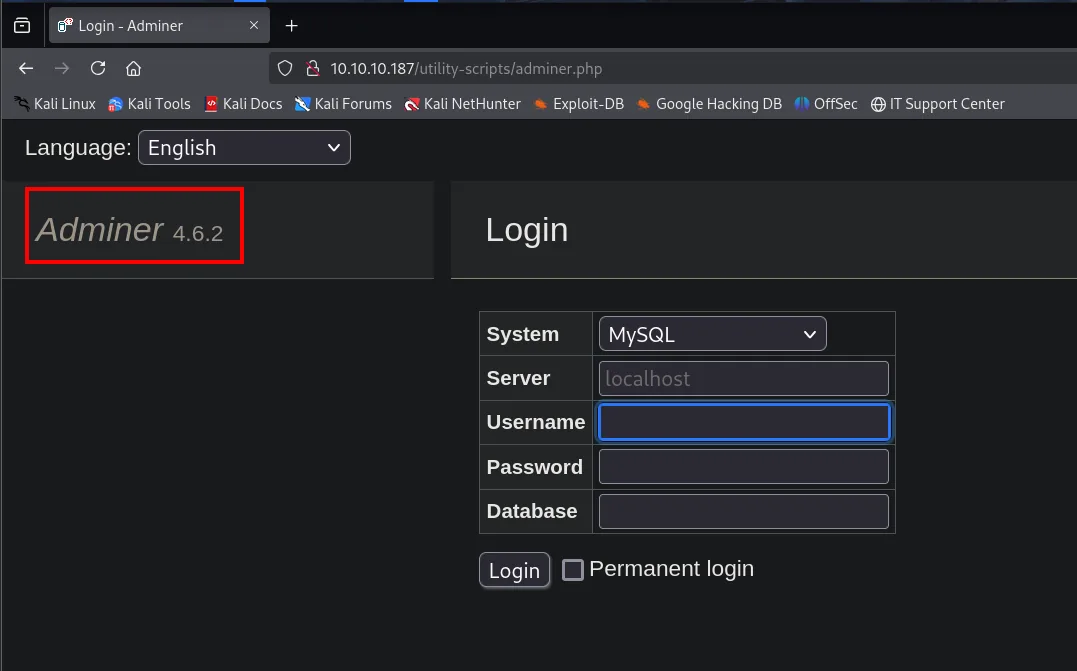This screenshot has width=1077, height=671.
Task: Open the Kali NetHunter bookmark
Action: 462,104
